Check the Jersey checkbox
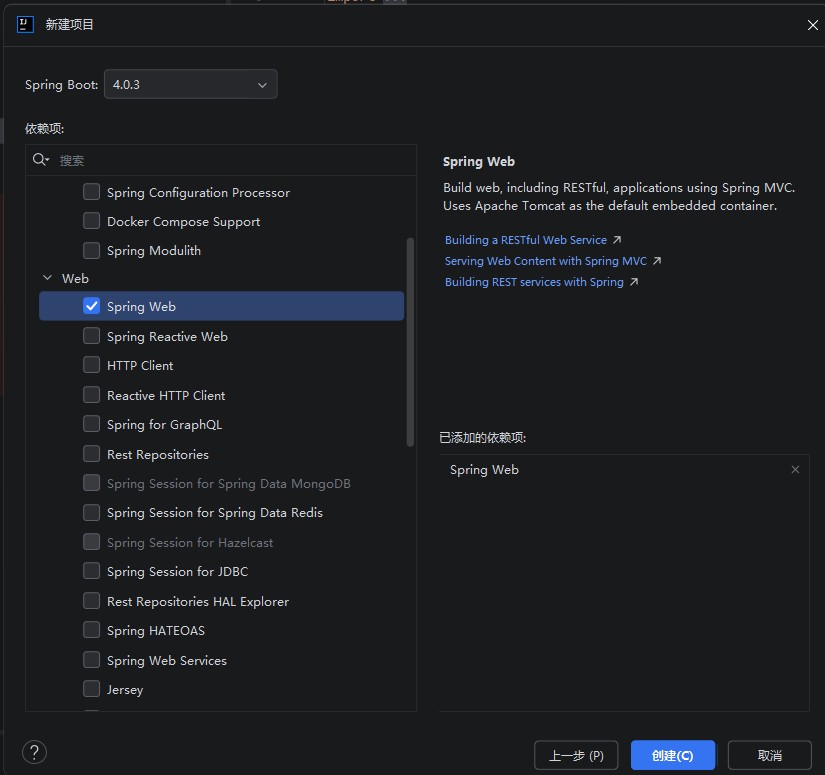 click(x=92, y=689)
